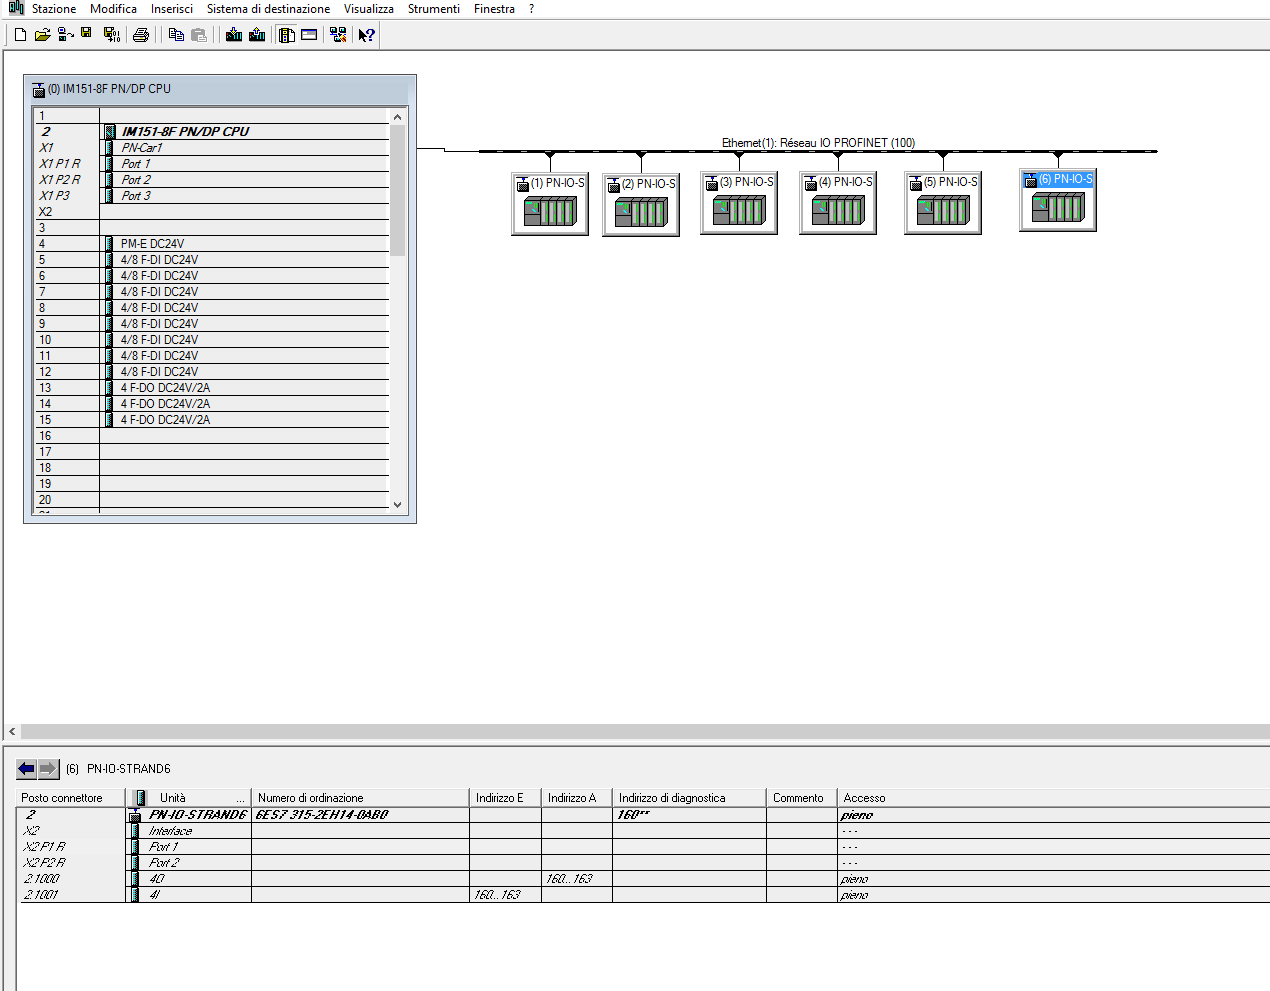Screen dimensions: 1270x991
Task: Open the Sistema di destinazione menu
Action: 268,9
